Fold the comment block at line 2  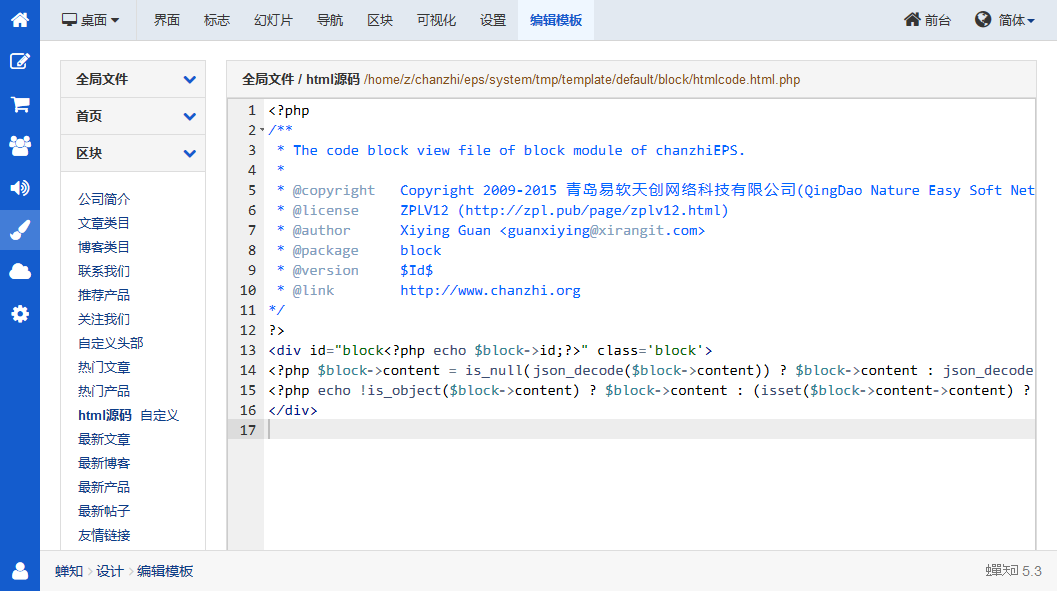coord(262,131)
